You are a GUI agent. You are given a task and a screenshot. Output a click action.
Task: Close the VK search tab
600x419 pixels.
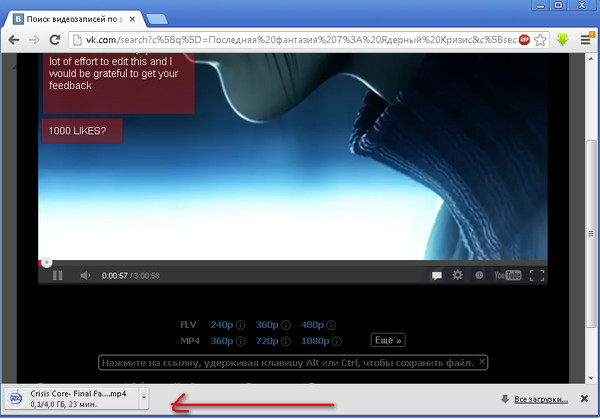[x=132, y=19]
